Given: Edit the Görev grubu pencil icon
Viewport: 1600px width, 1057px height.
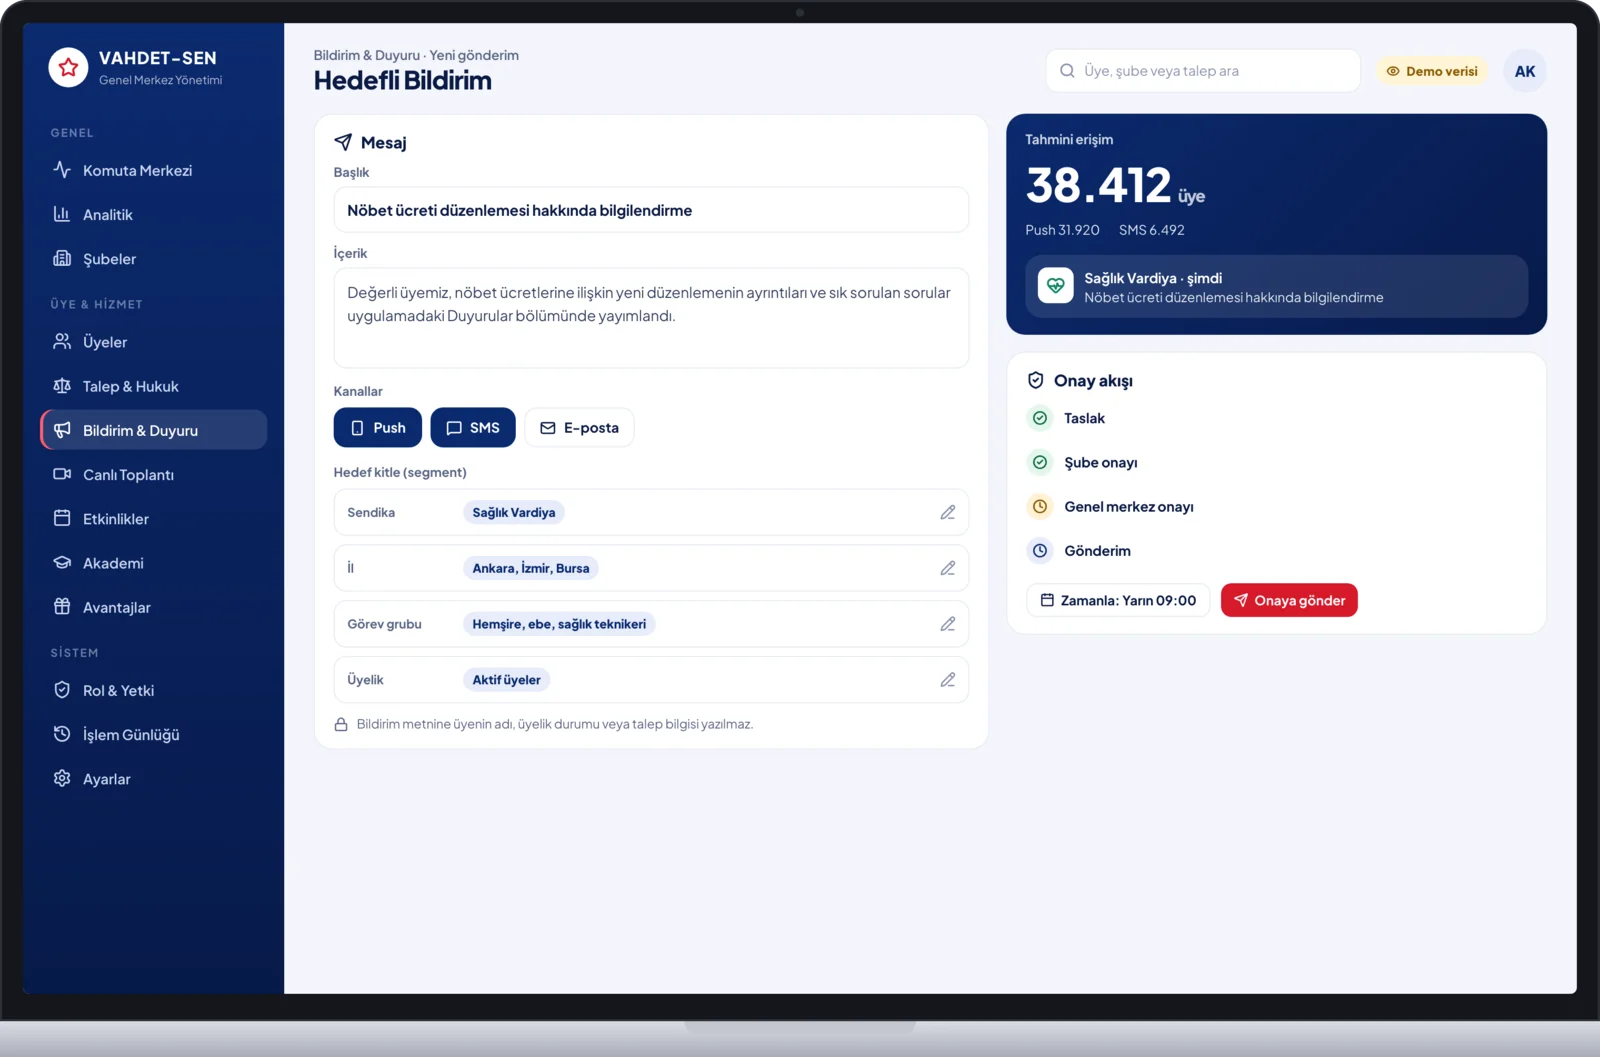Looking at the screenshot, I should [948, 624].
